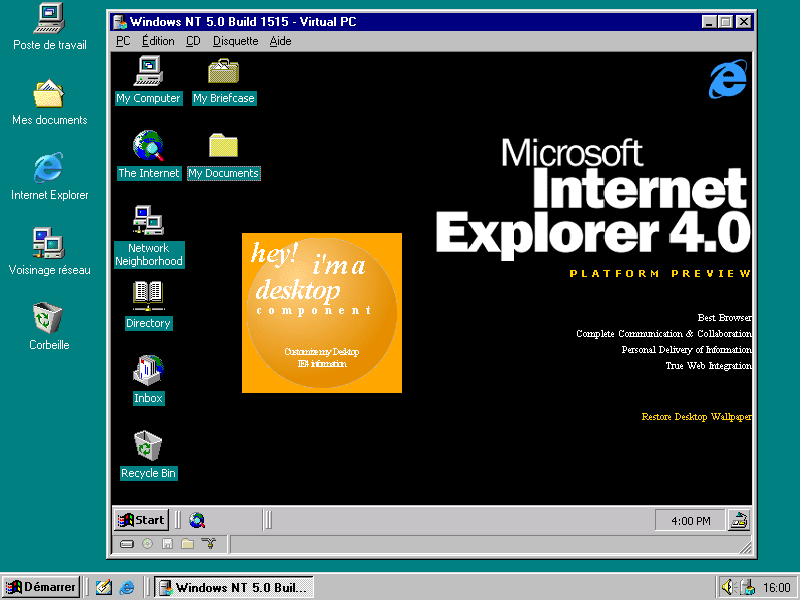
Task: Click the resize grip at Virtual PC window corner
Action: [x=746, y=547]
